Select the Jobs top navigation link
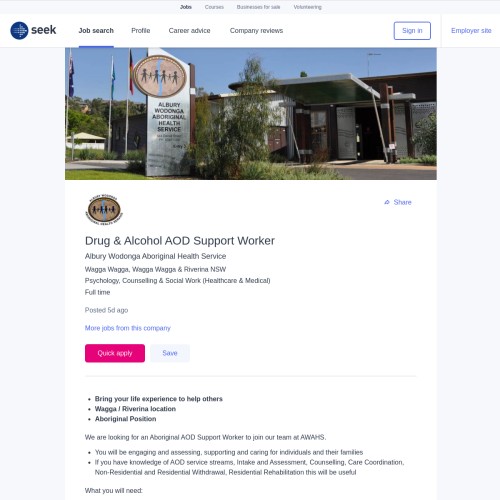The width and height of the screenshot is (500, 500). pyautogui.click(x=186, y=7)
